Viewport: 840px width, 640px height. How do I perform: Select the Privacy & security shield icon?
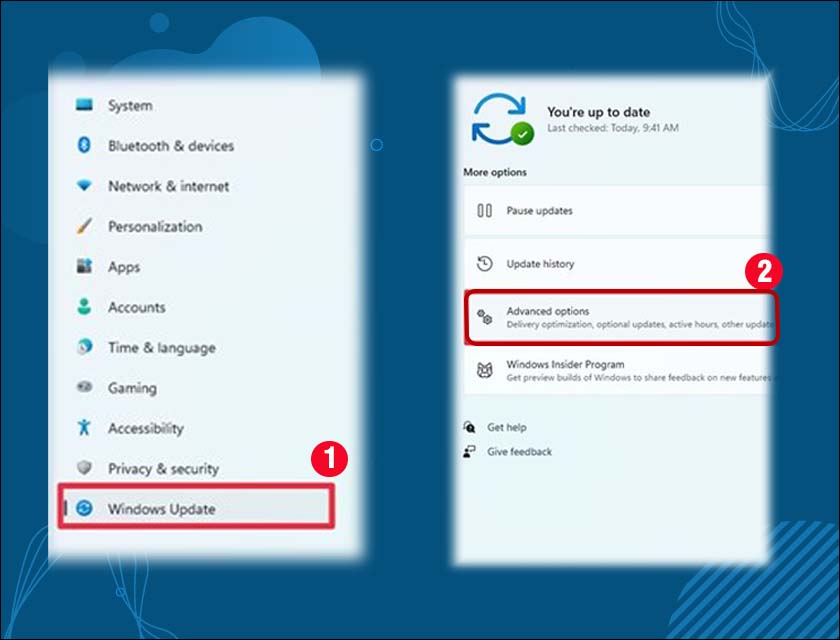coord(88,468)
